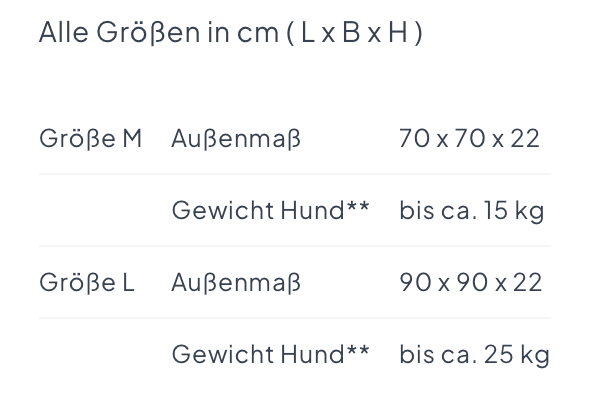Click divider line below Größe M Außenmaß row
608x406 pixels.
(295, 174)
